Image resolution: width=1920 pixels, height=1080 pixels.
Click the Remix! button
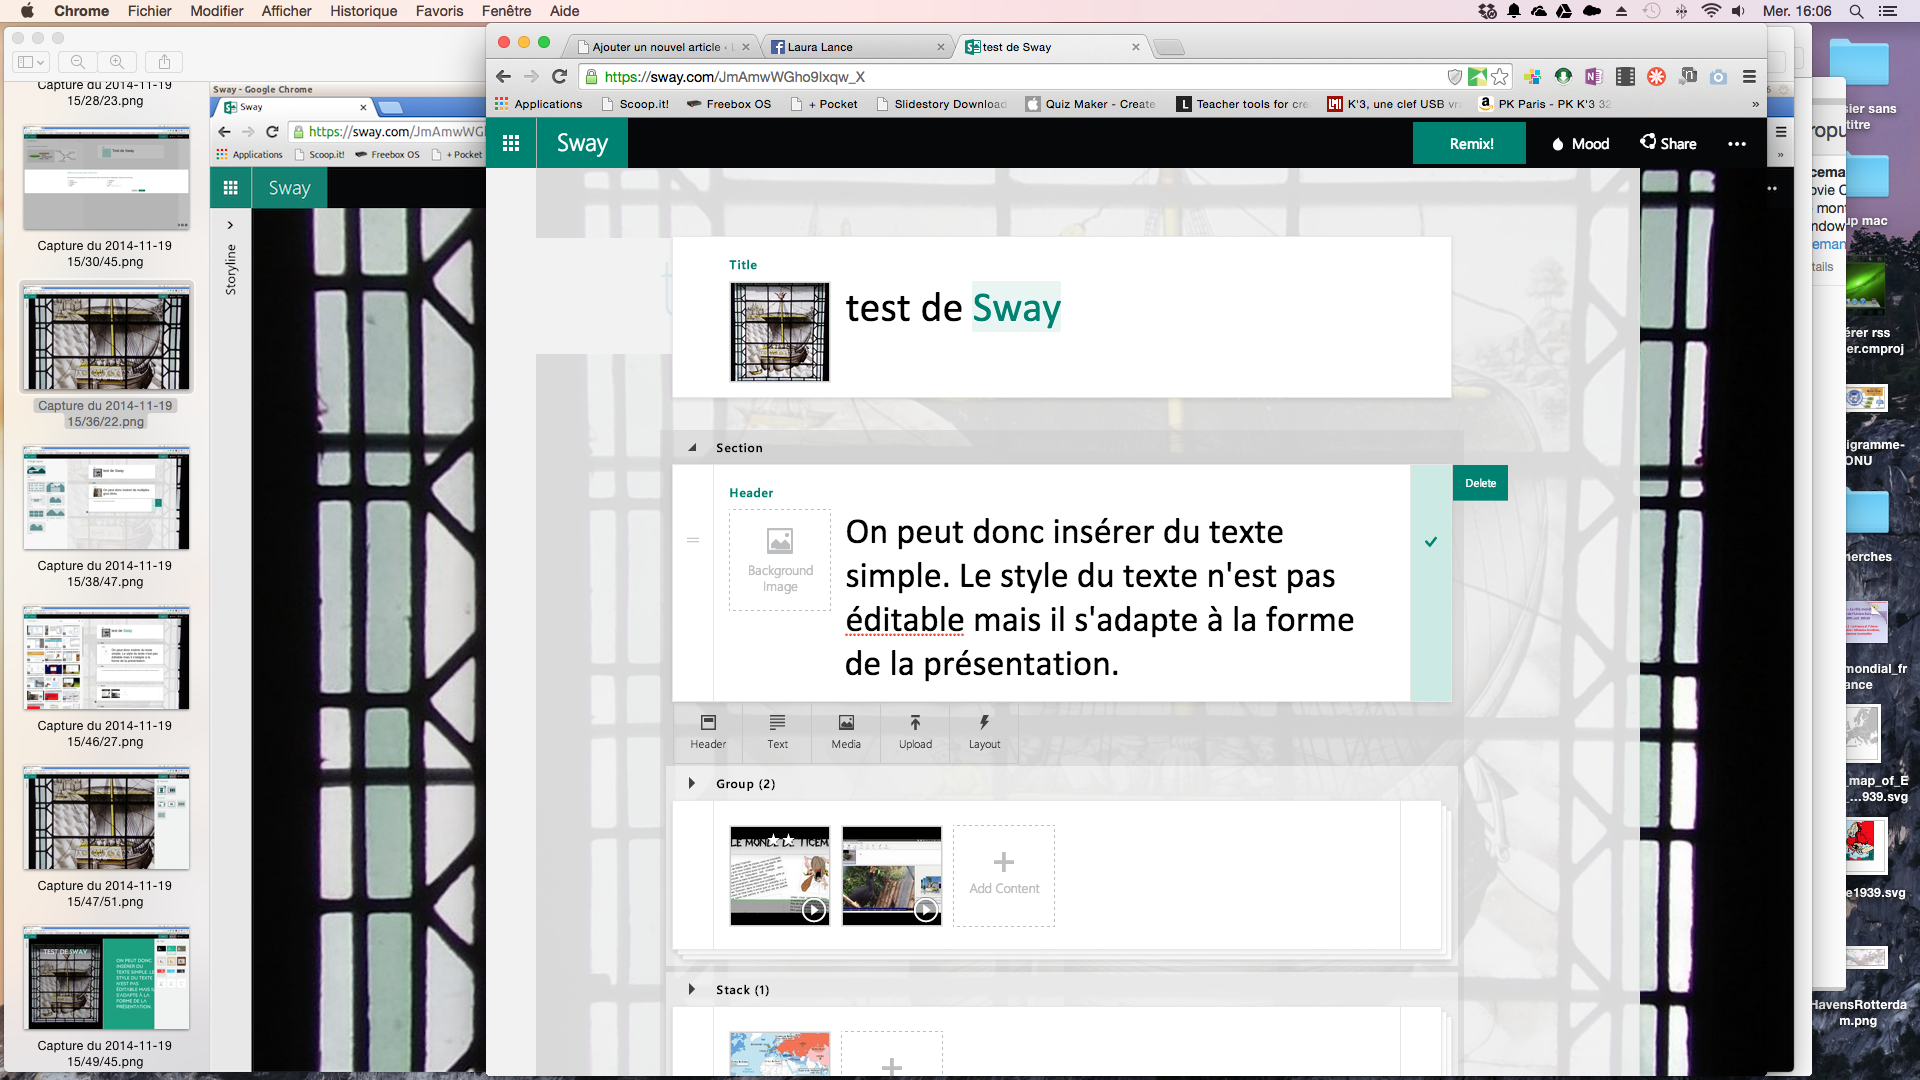pos(1470,144)
